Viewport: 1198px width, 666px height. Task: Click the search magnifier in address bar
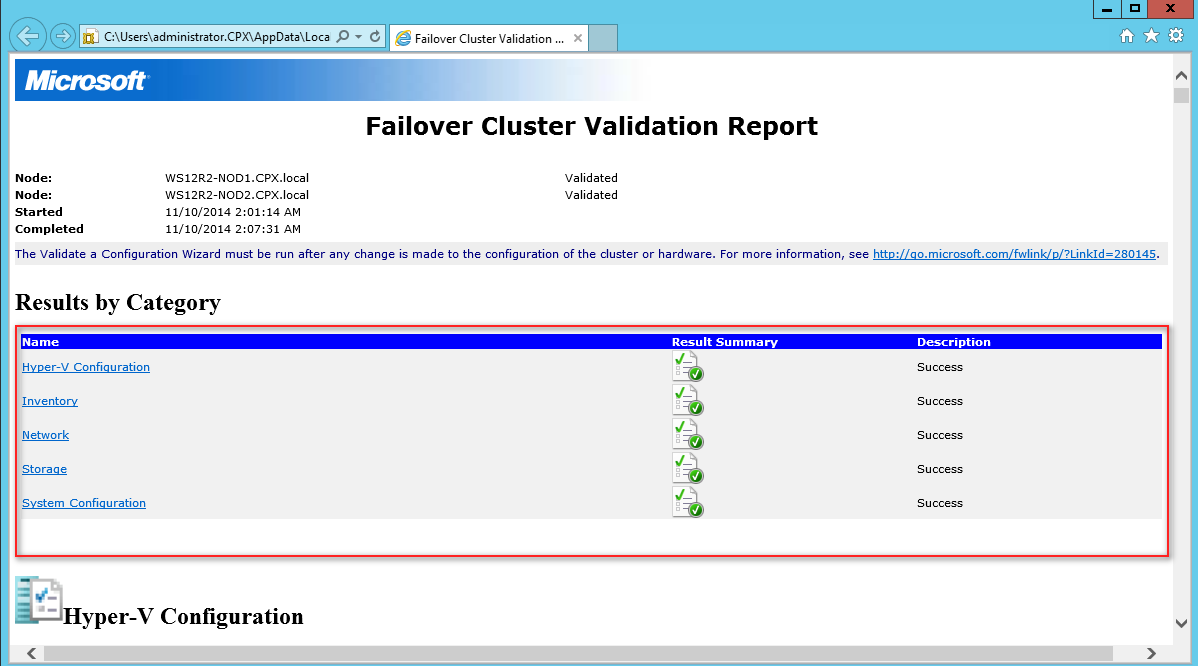pos(343,37)
